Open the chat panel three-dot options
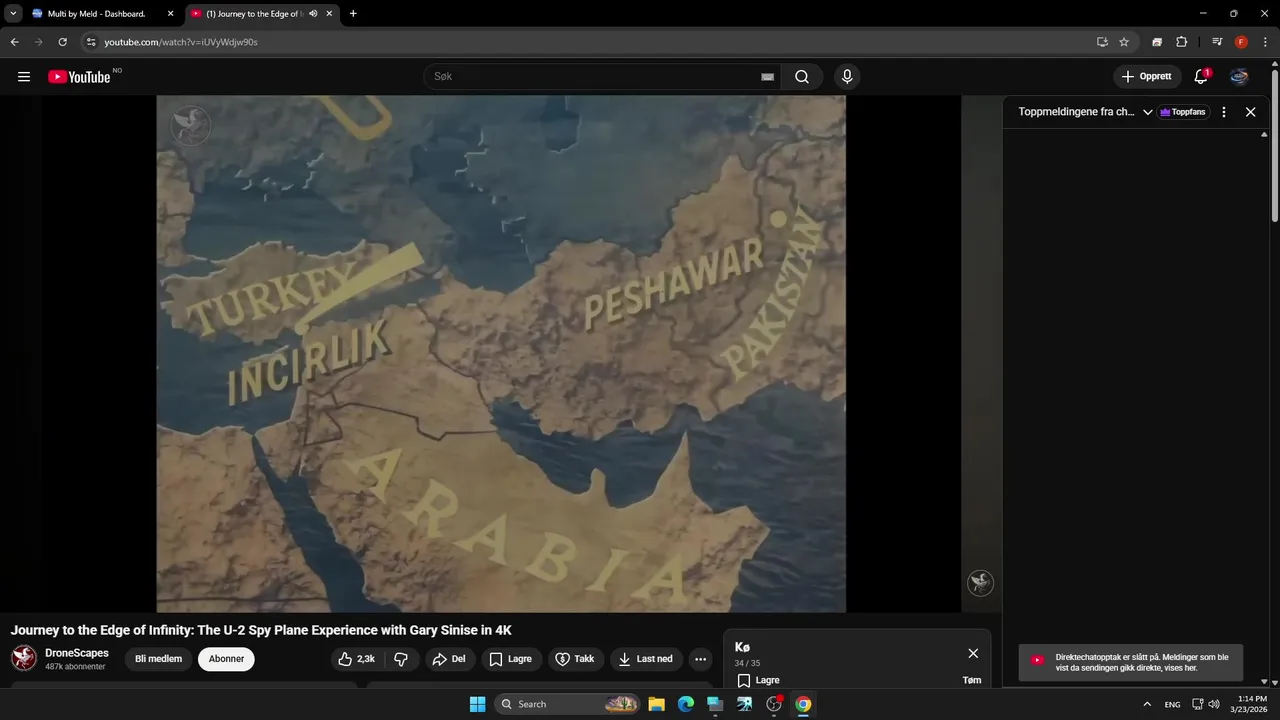Viewport: 1280px width, 720px height. click(x=1224, y=112)
